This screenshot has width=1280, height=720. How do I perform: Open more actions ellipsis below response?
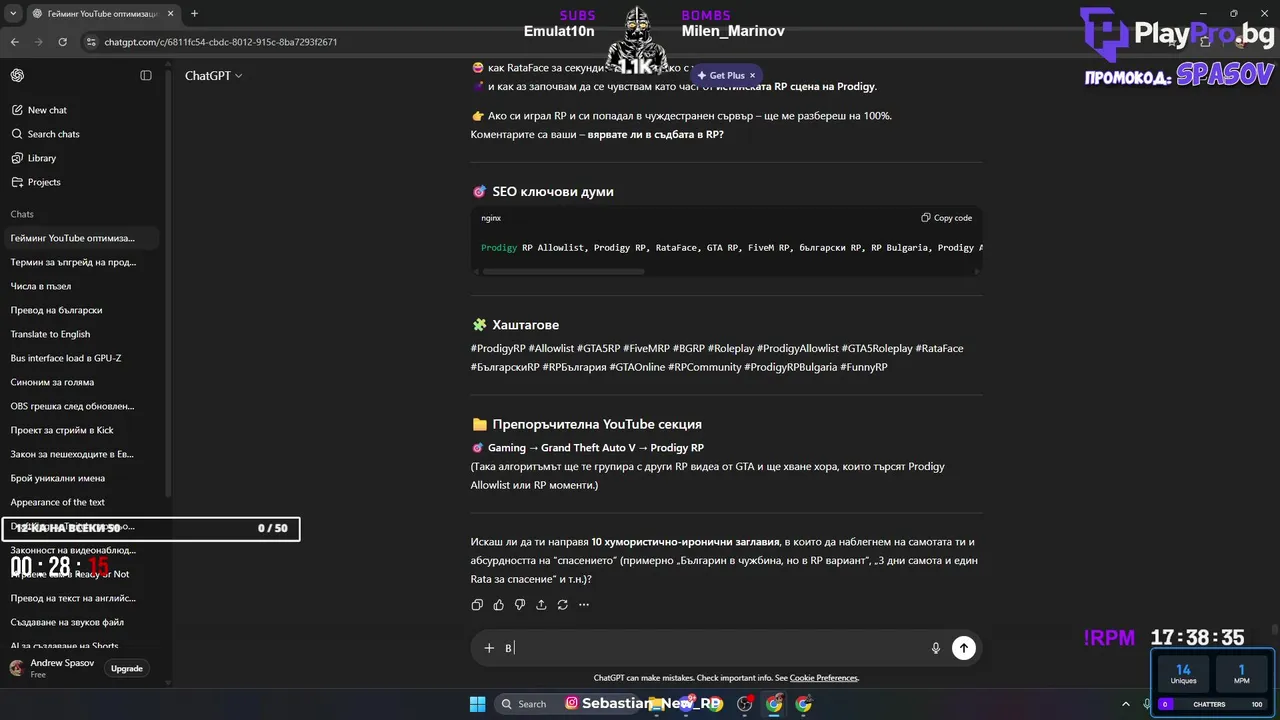coord(584,604)
